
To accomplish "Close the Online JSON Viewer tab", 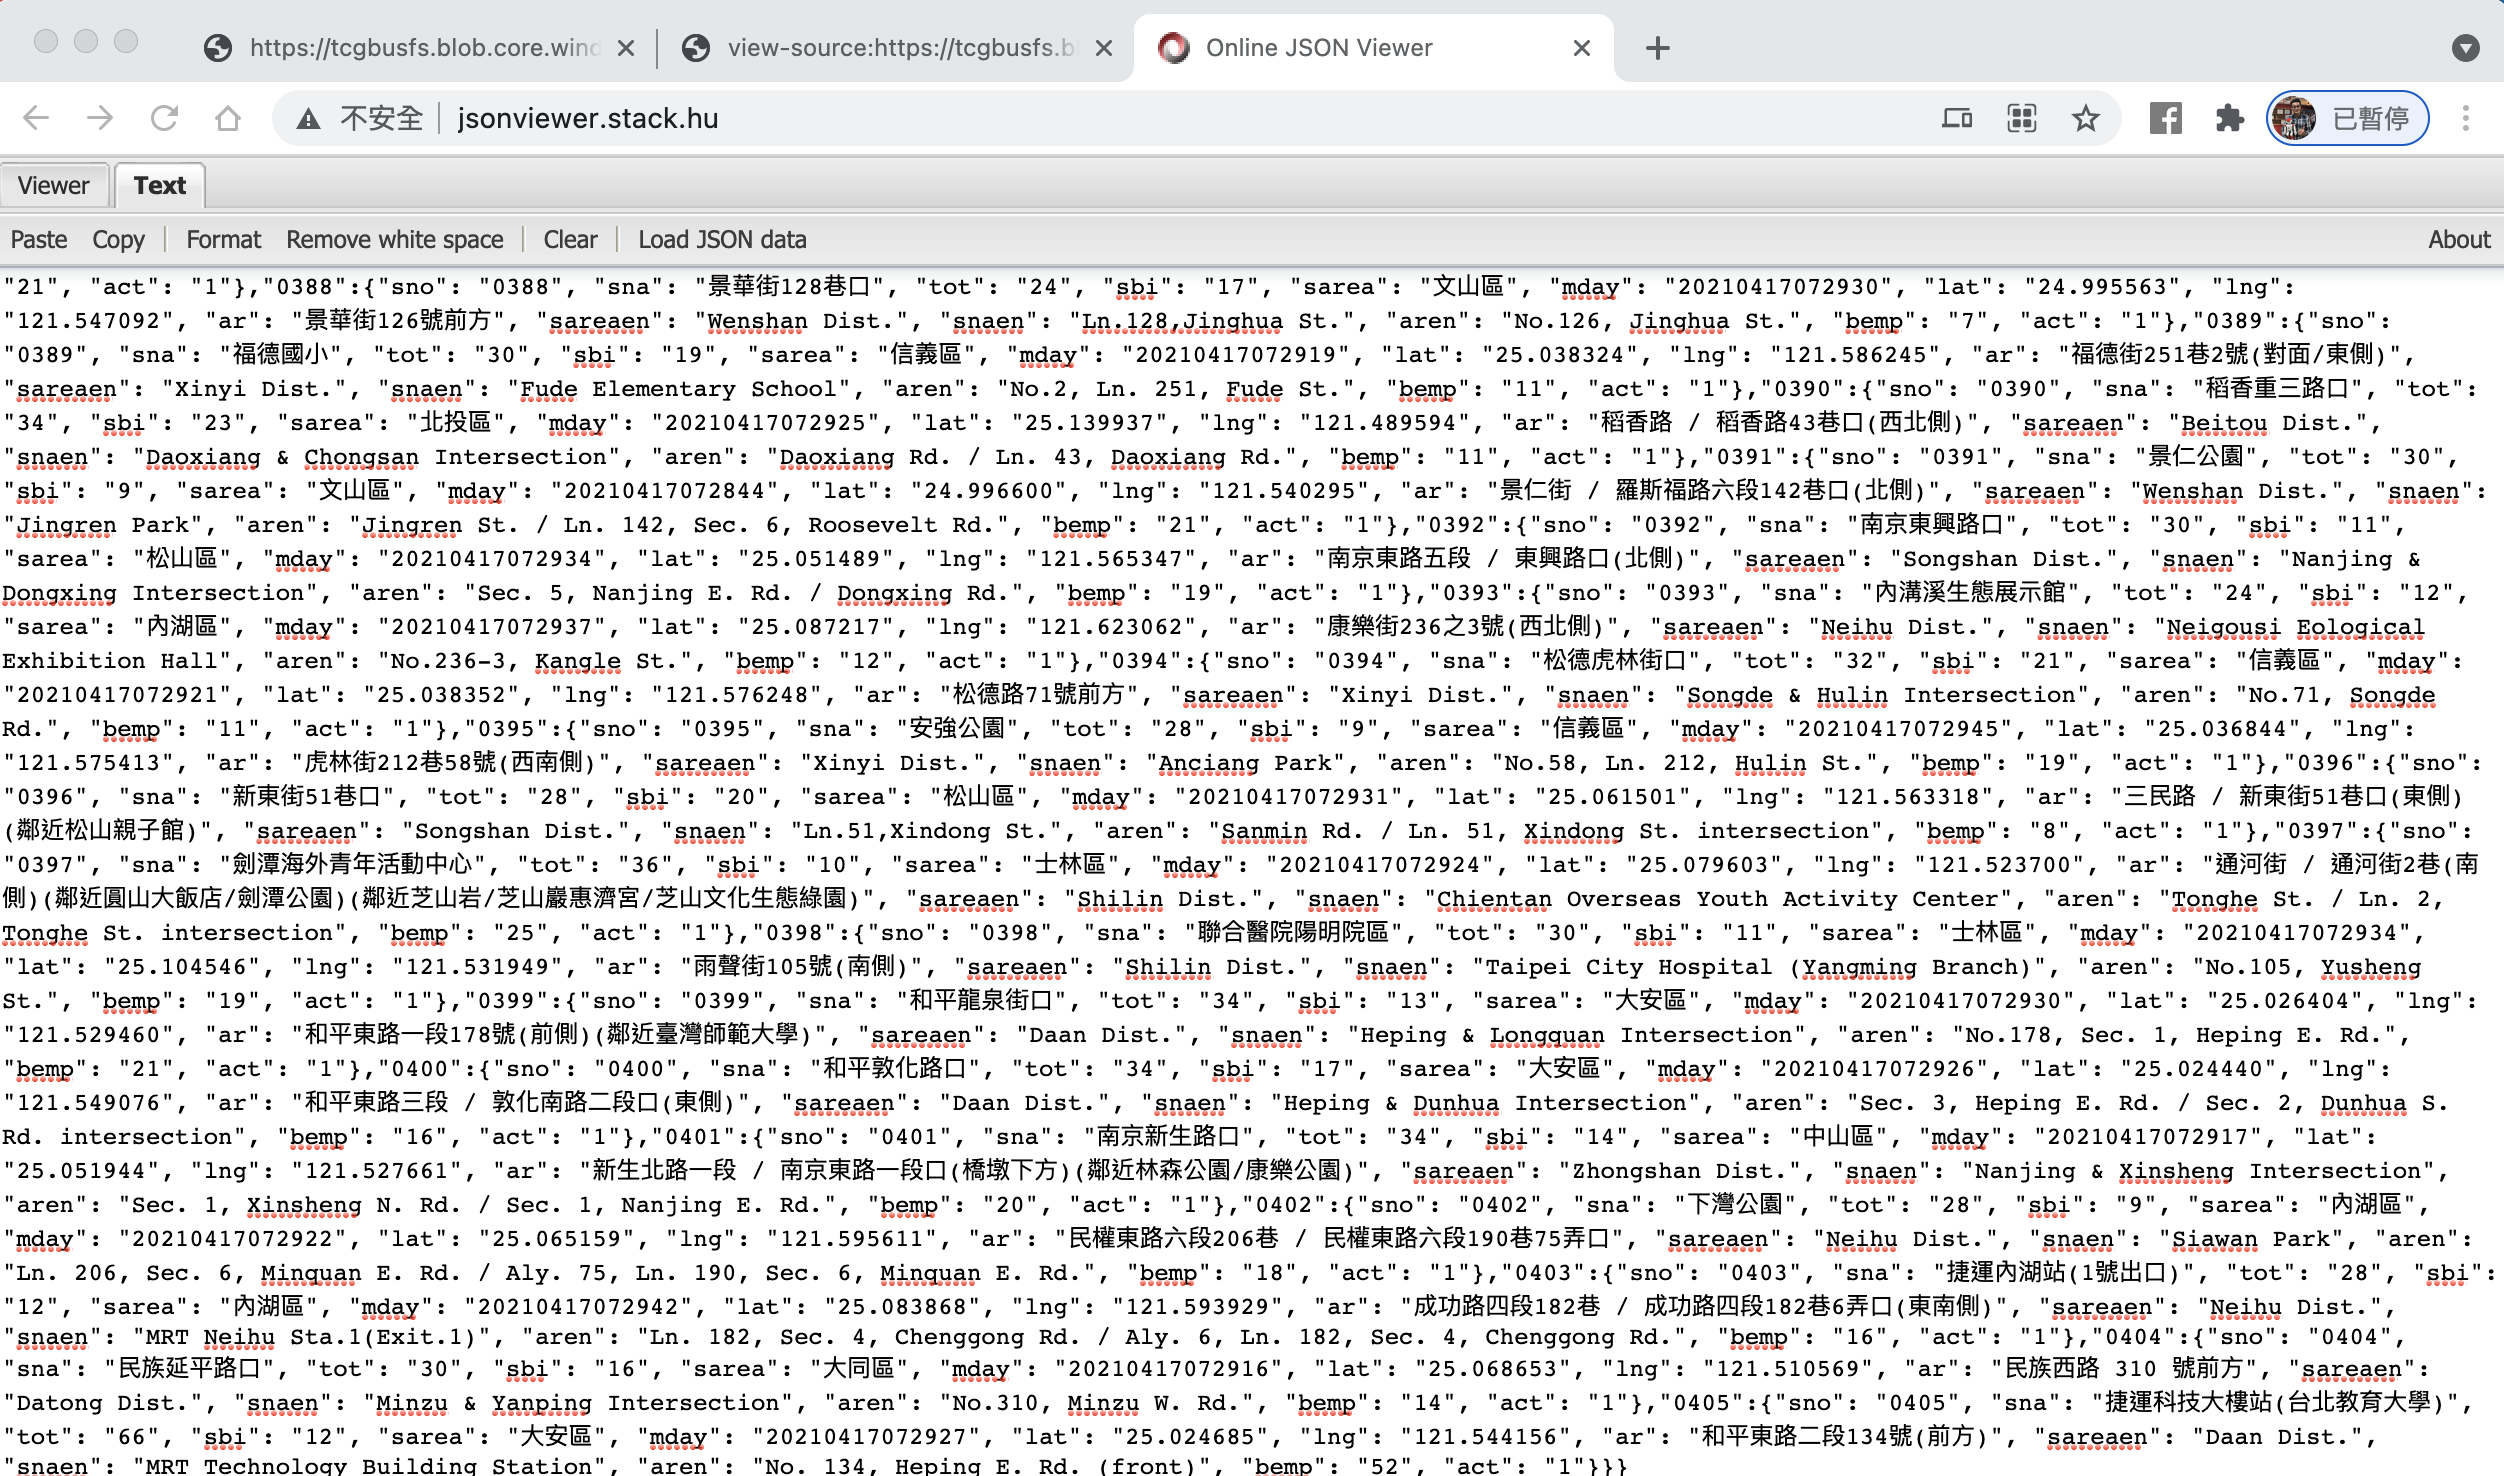I will (1582, 48).
